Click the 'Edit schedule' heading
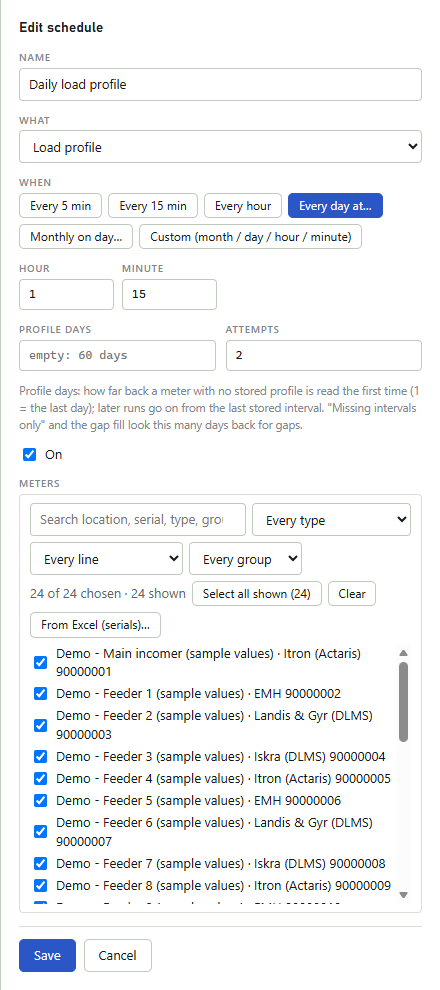Viewport: 440px width, 990px height. pos(61,28)
